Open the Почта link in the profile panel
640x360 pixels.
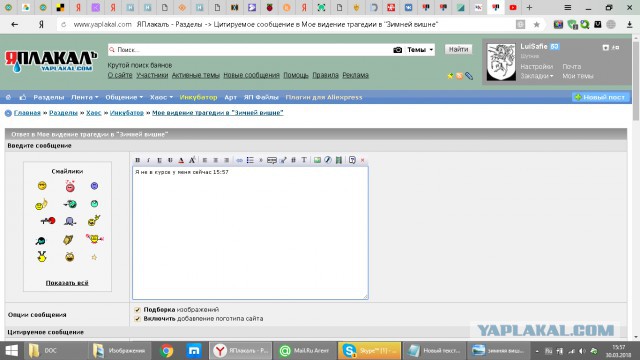click(571, 67)
